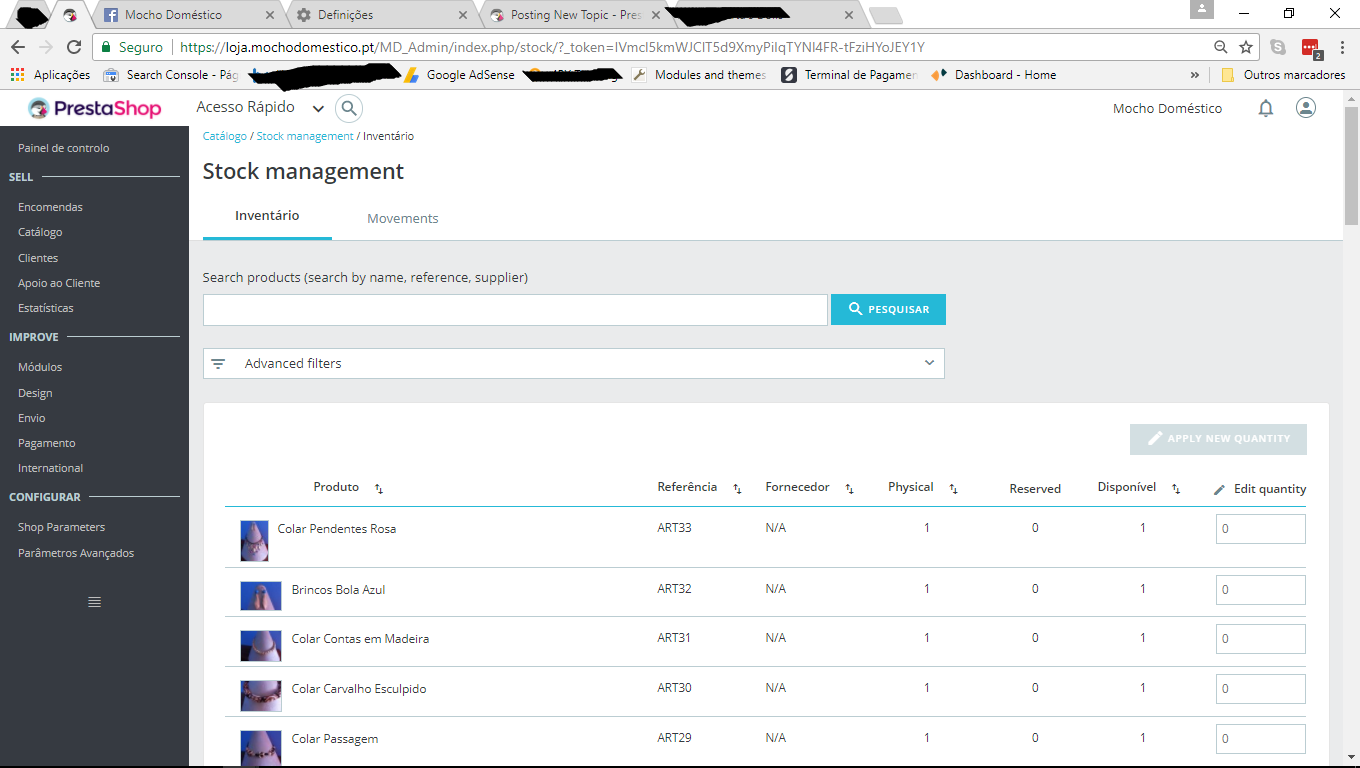Viewport: 1360px width, 768px height.
Task: Select the ART29 reference cell
Action: point(674,738)
